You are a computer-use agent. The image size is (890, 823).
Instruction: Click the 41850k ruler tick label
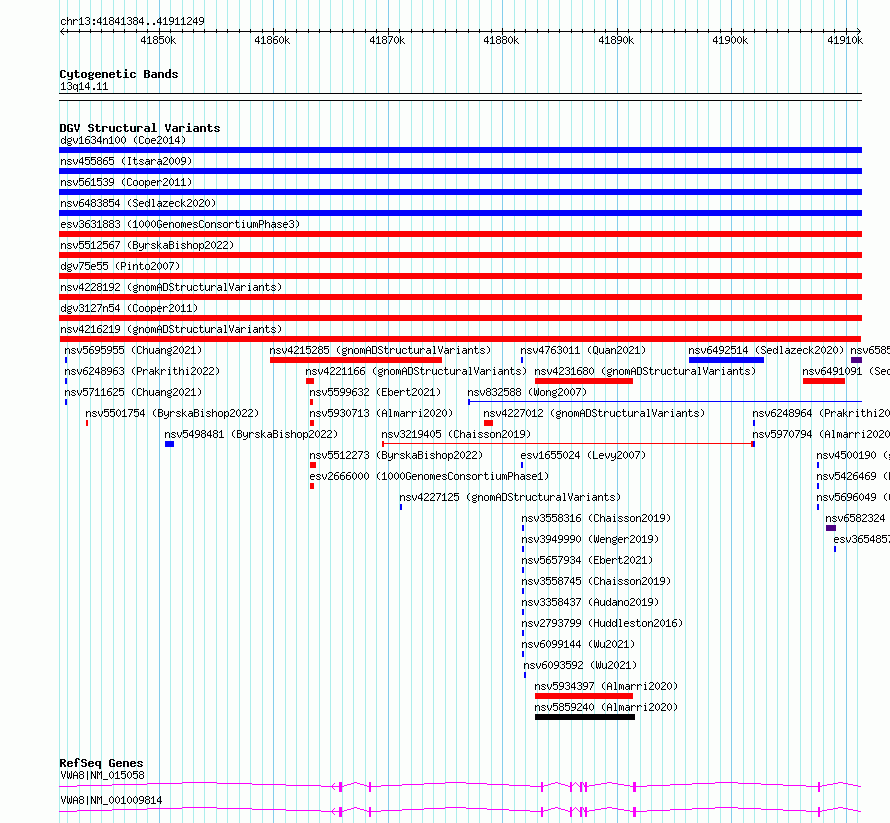(x=158, y=40)
